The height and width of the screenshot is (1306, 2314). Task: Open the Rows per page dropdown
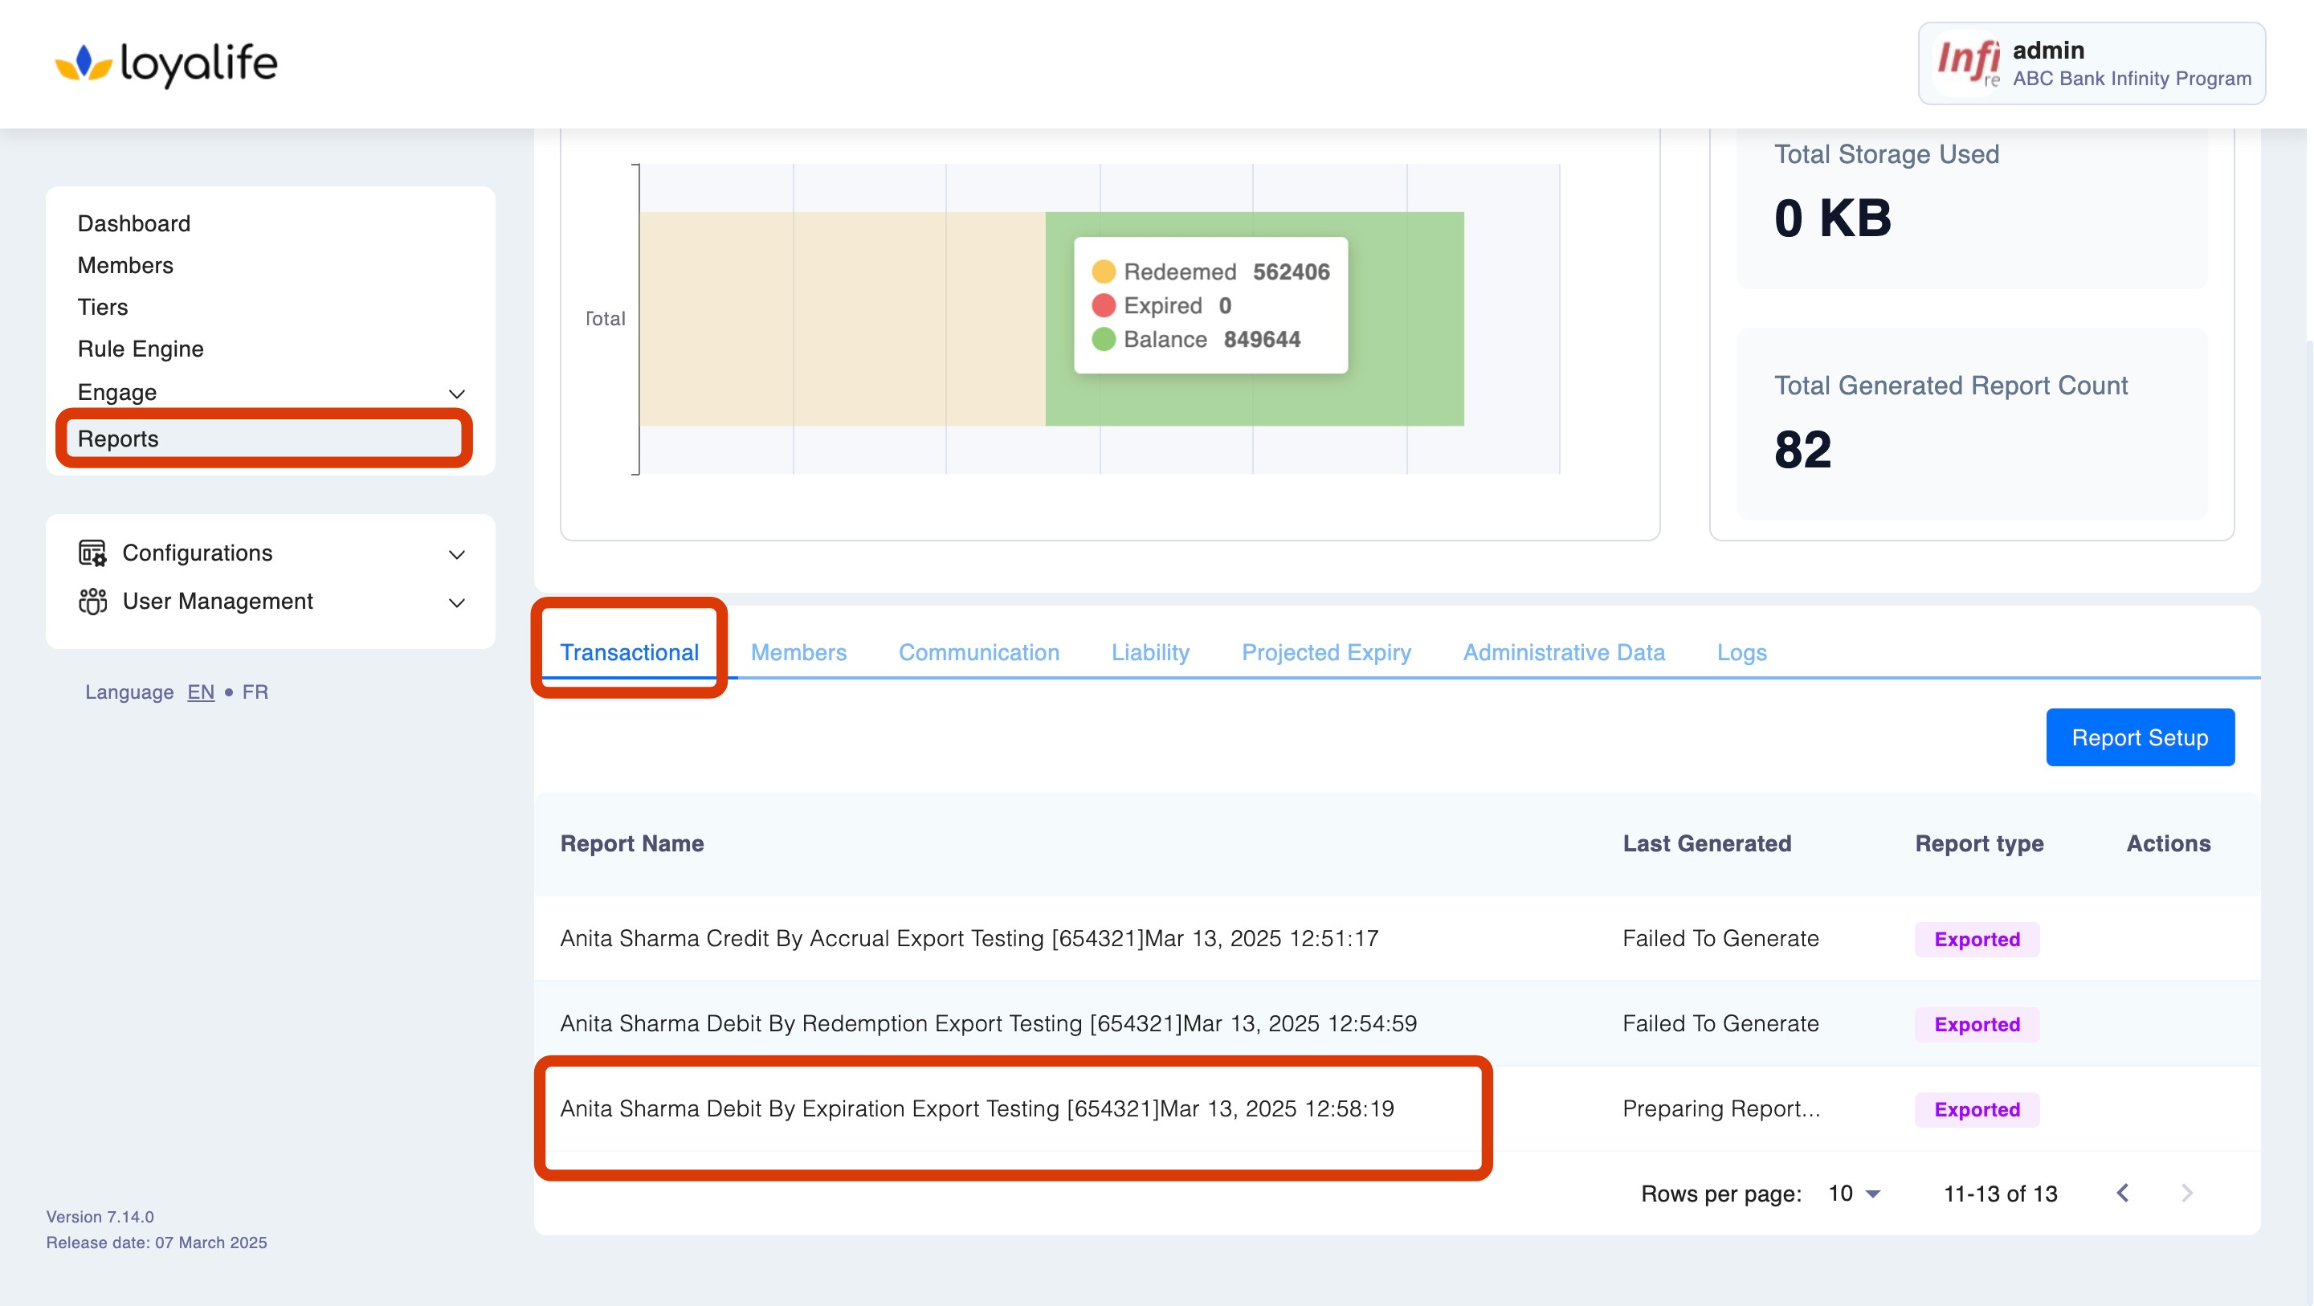pyautogui.click(x=1855, y=1193)
